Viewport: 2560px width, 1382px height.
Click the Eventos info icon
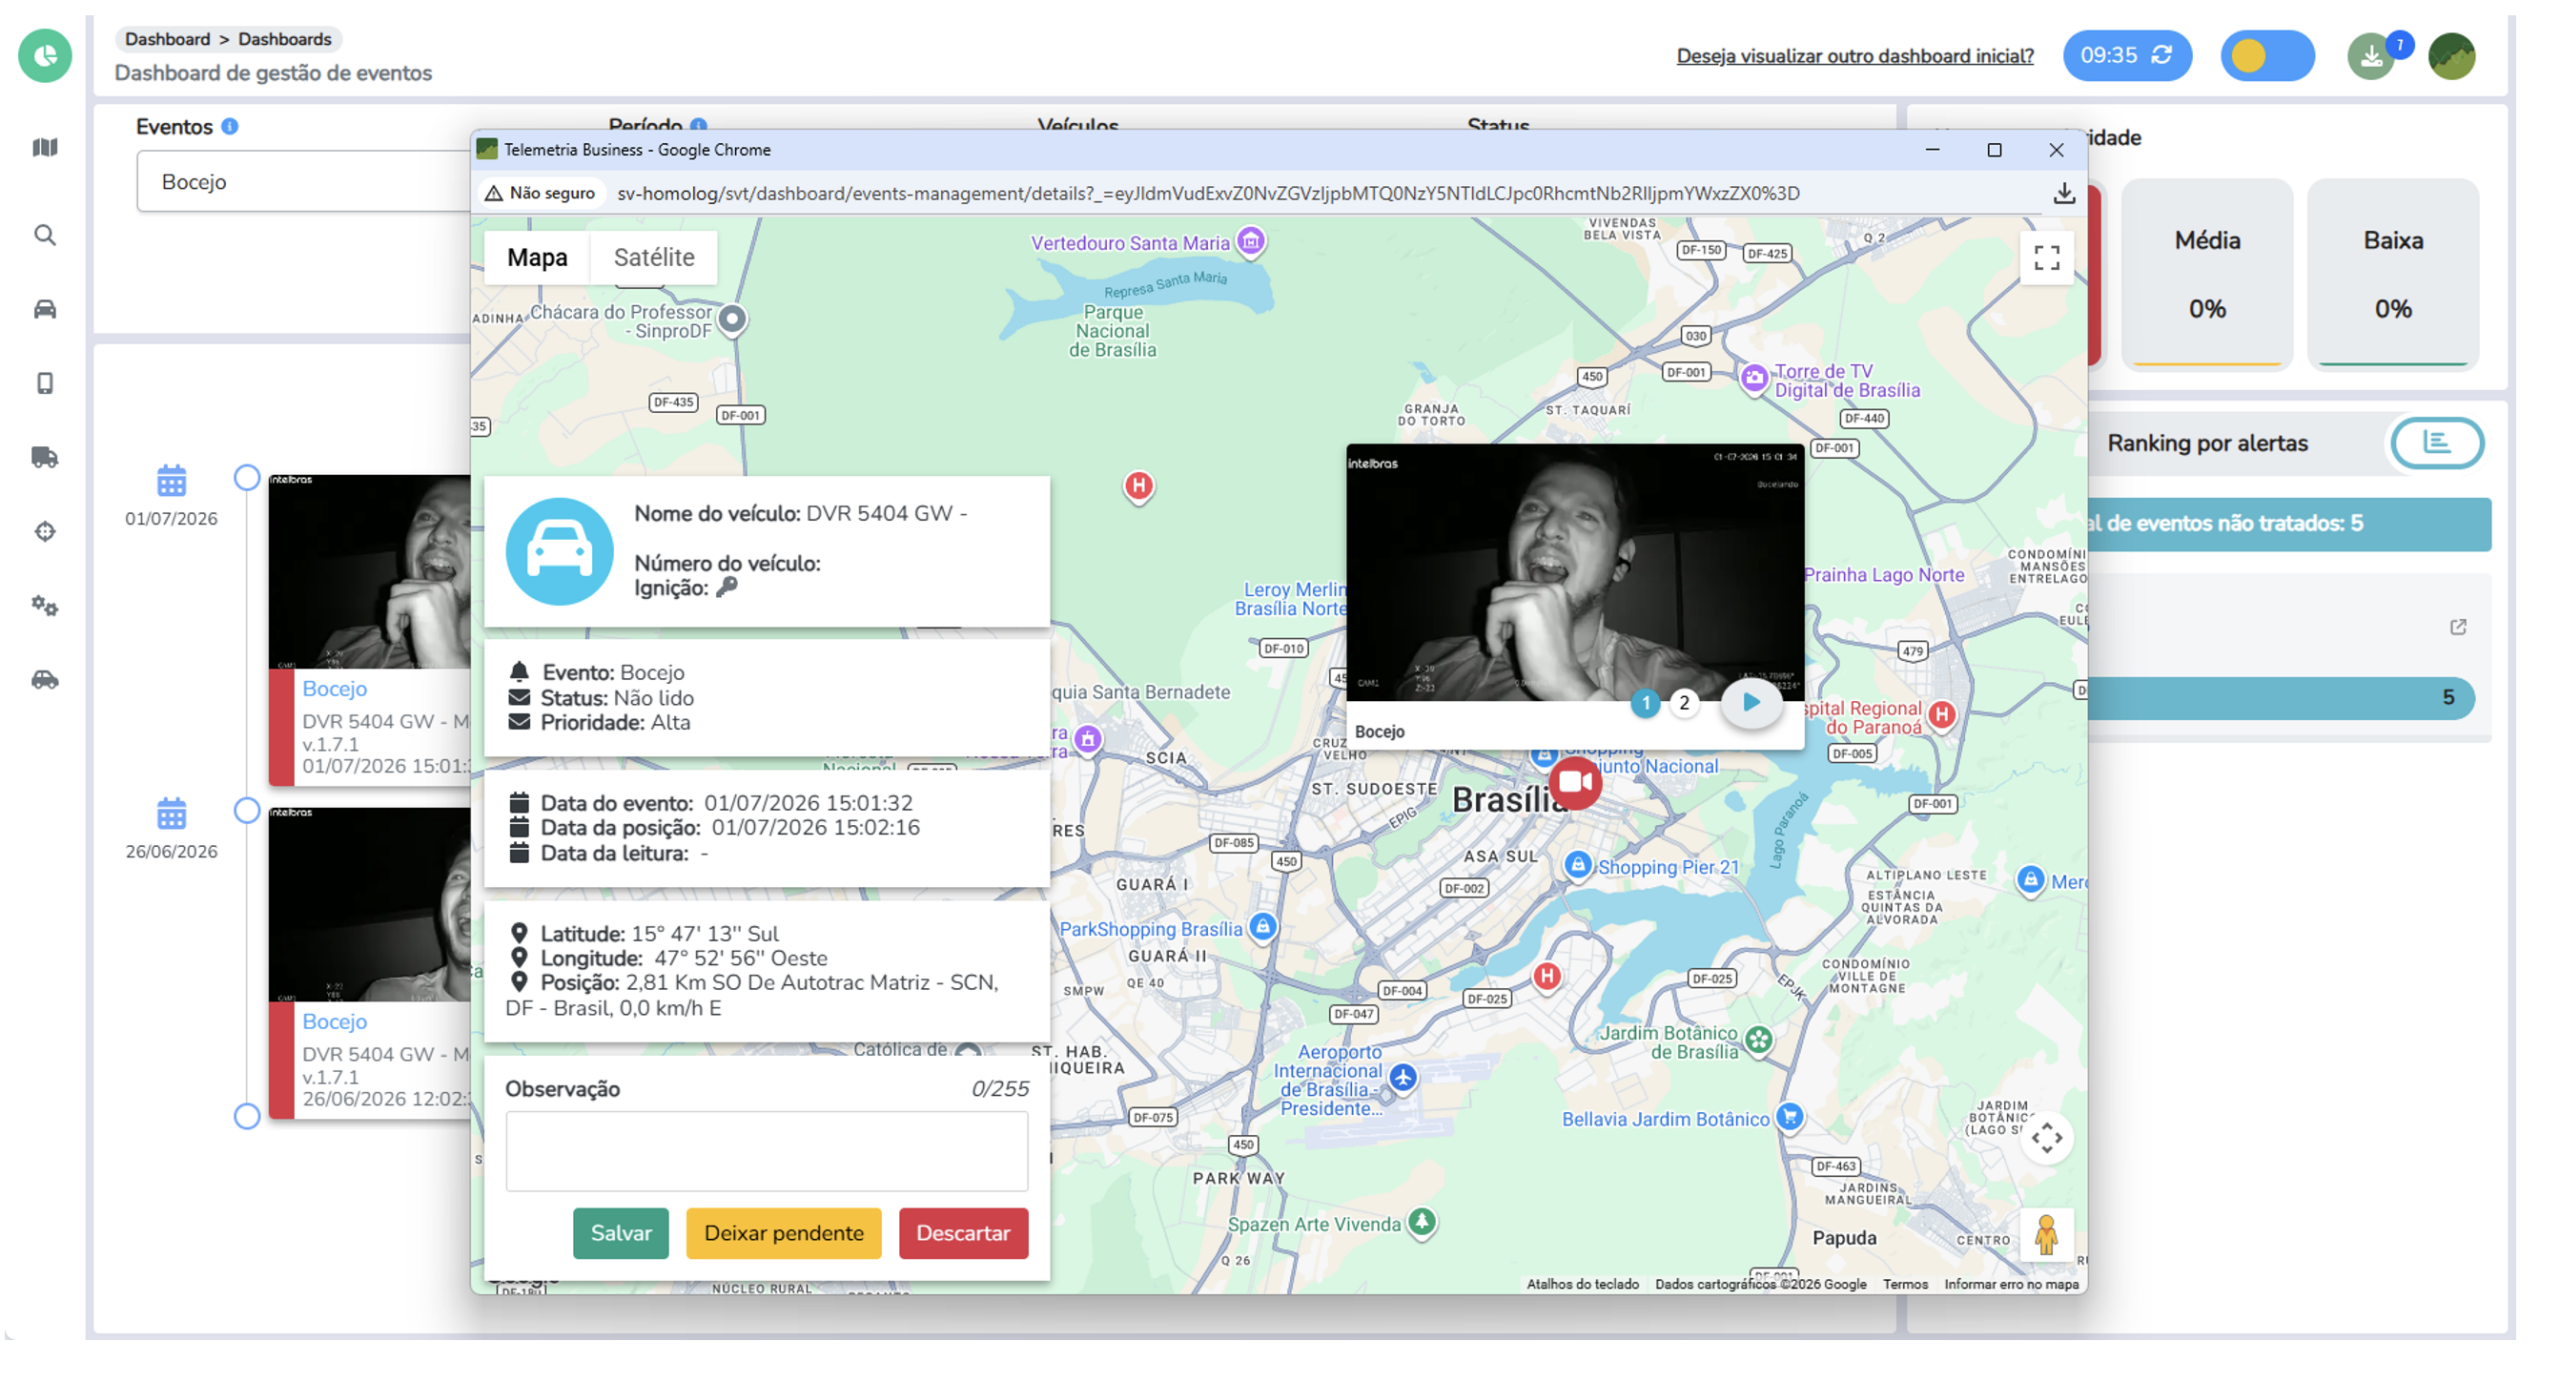click(229, 126)
